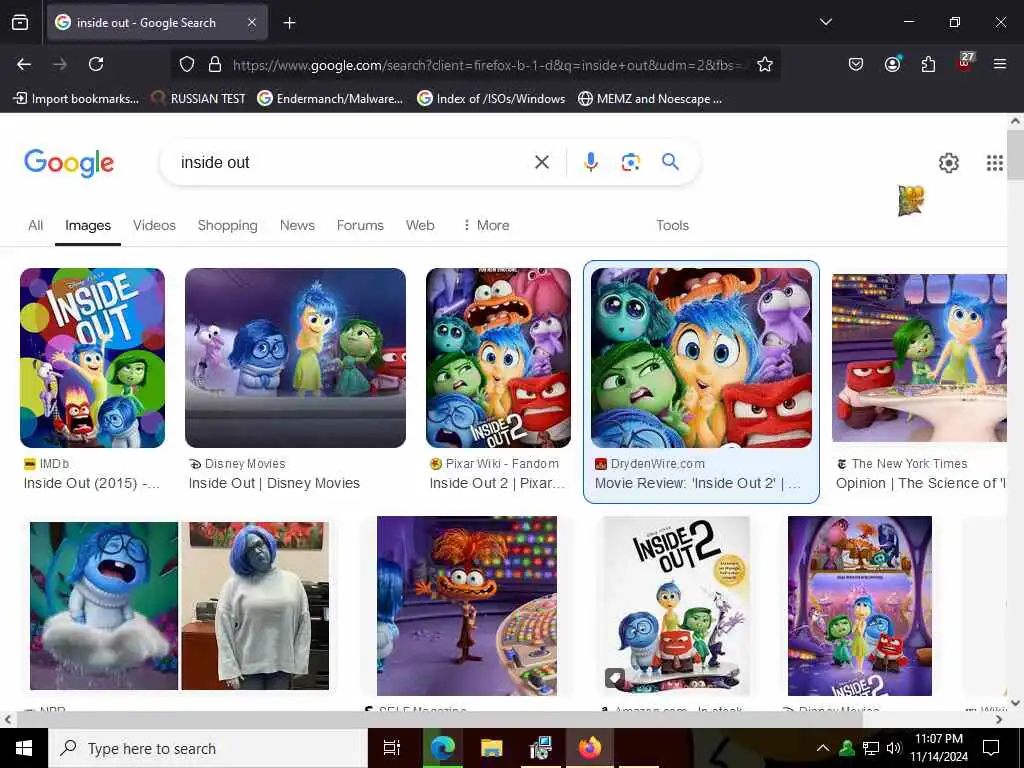Open Endermanch/Malware bookmark
The width and height of the screenshot is (1024, 768).
click(330, 99)
